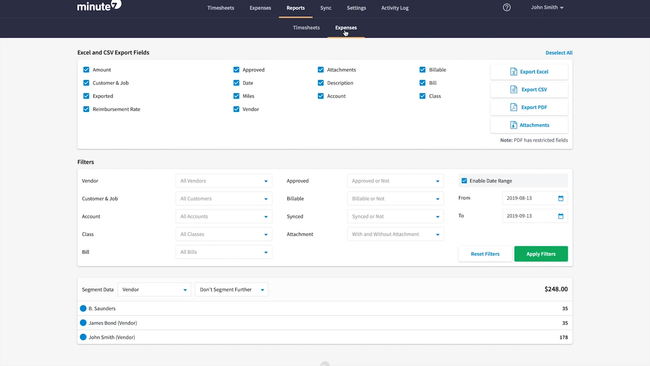
Task: Toggle the Account export checkbox
Action: click(320, 96)
